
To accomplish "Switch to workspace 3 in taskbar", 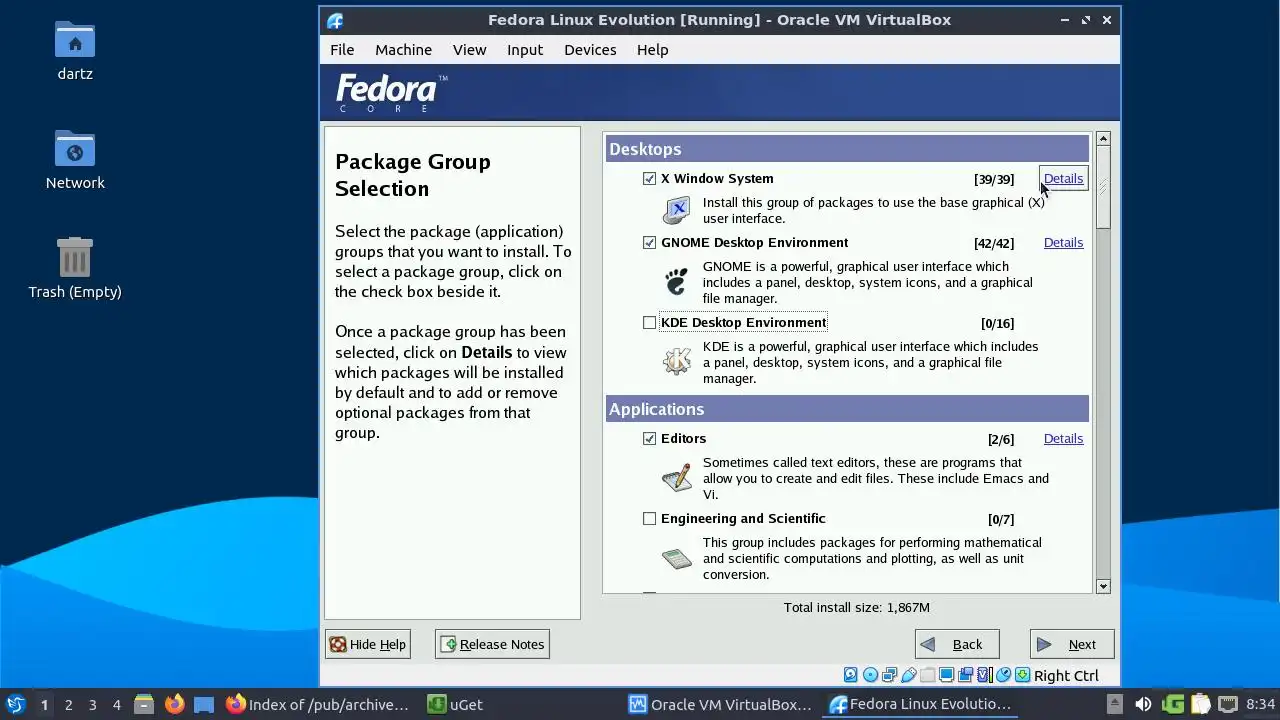I will click(x=92, y=704).
